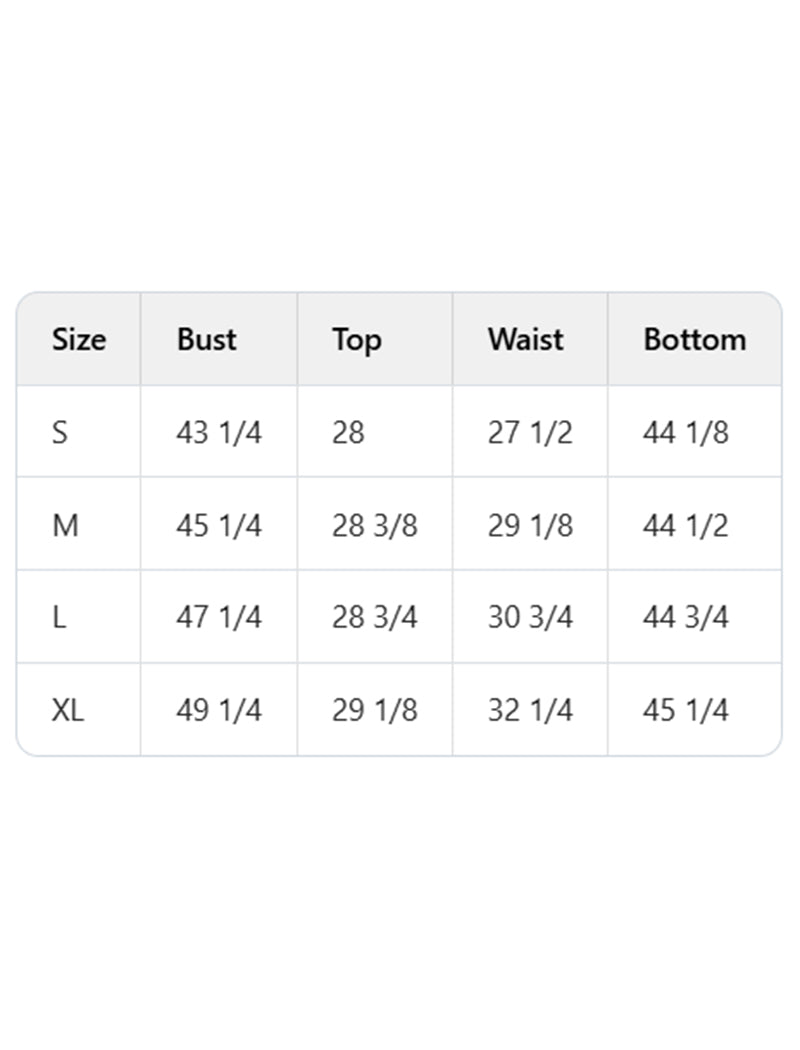800x1050 pixels.
Task: Select the M size row label
Action: pos(65,525)
